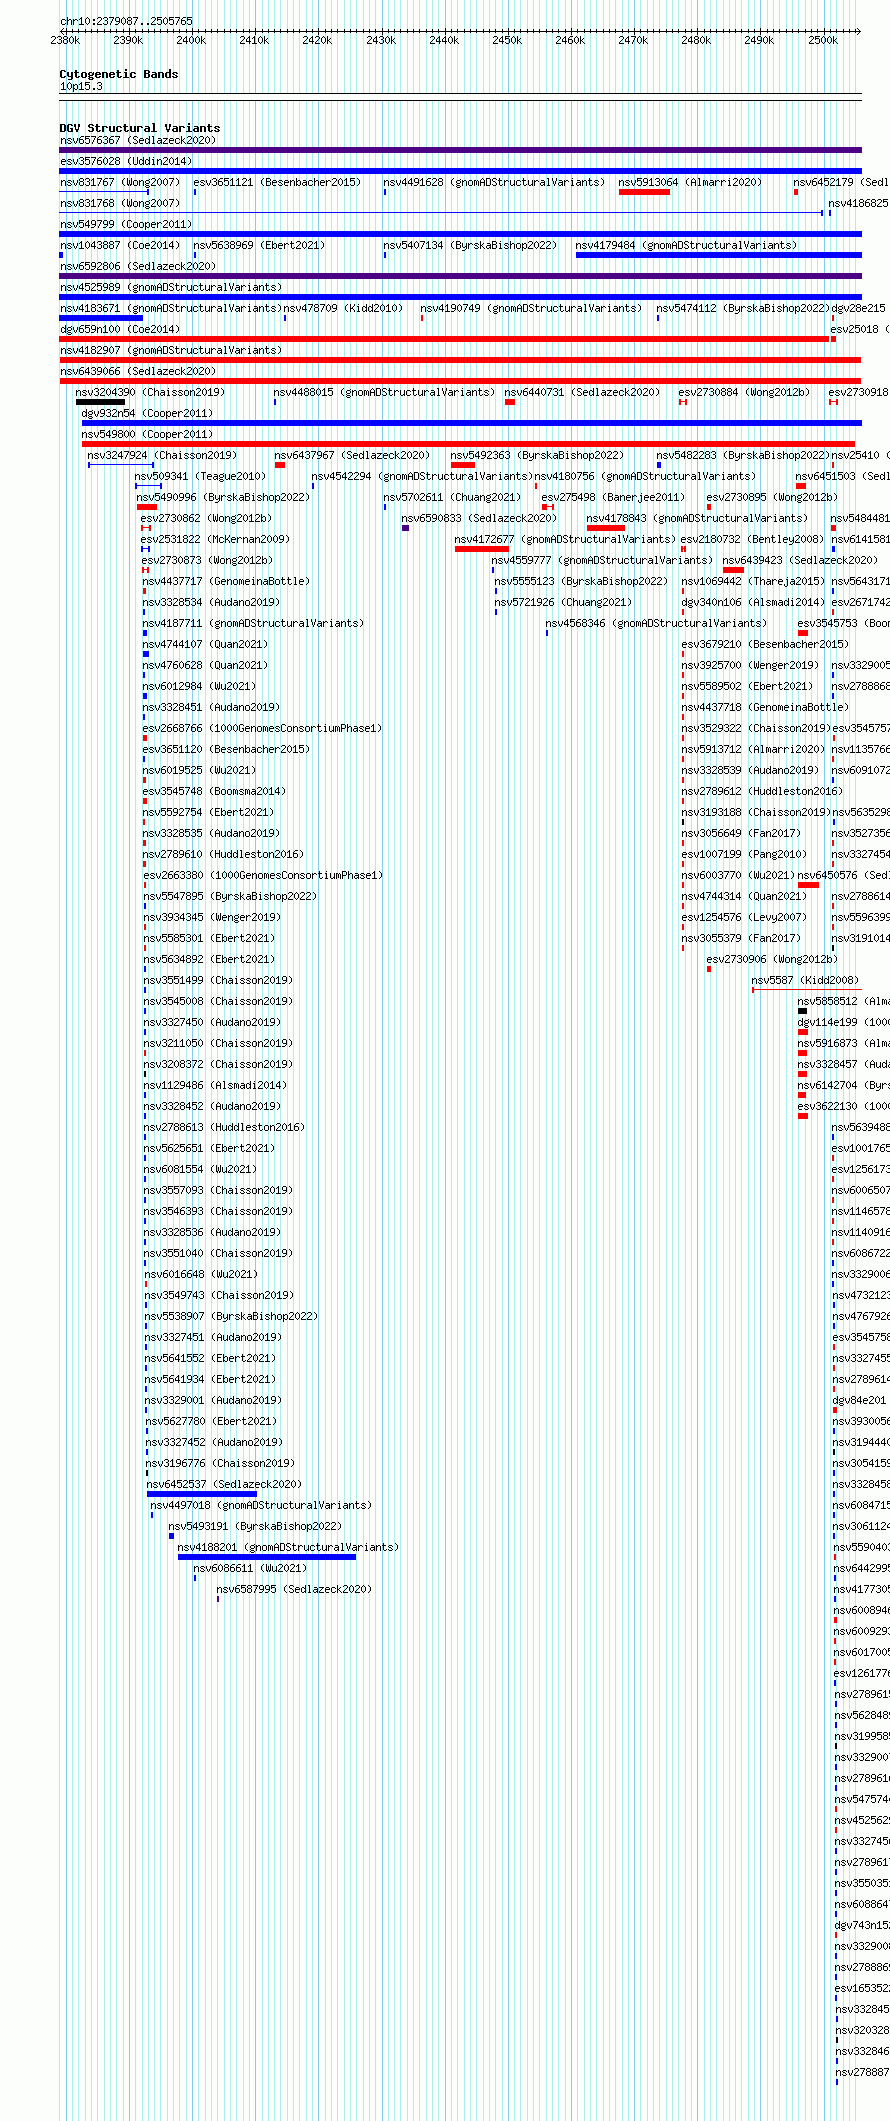Open nsv5702611 (Chuang2021) variant
The image size is (890, 2121).
tap(453, 497)
